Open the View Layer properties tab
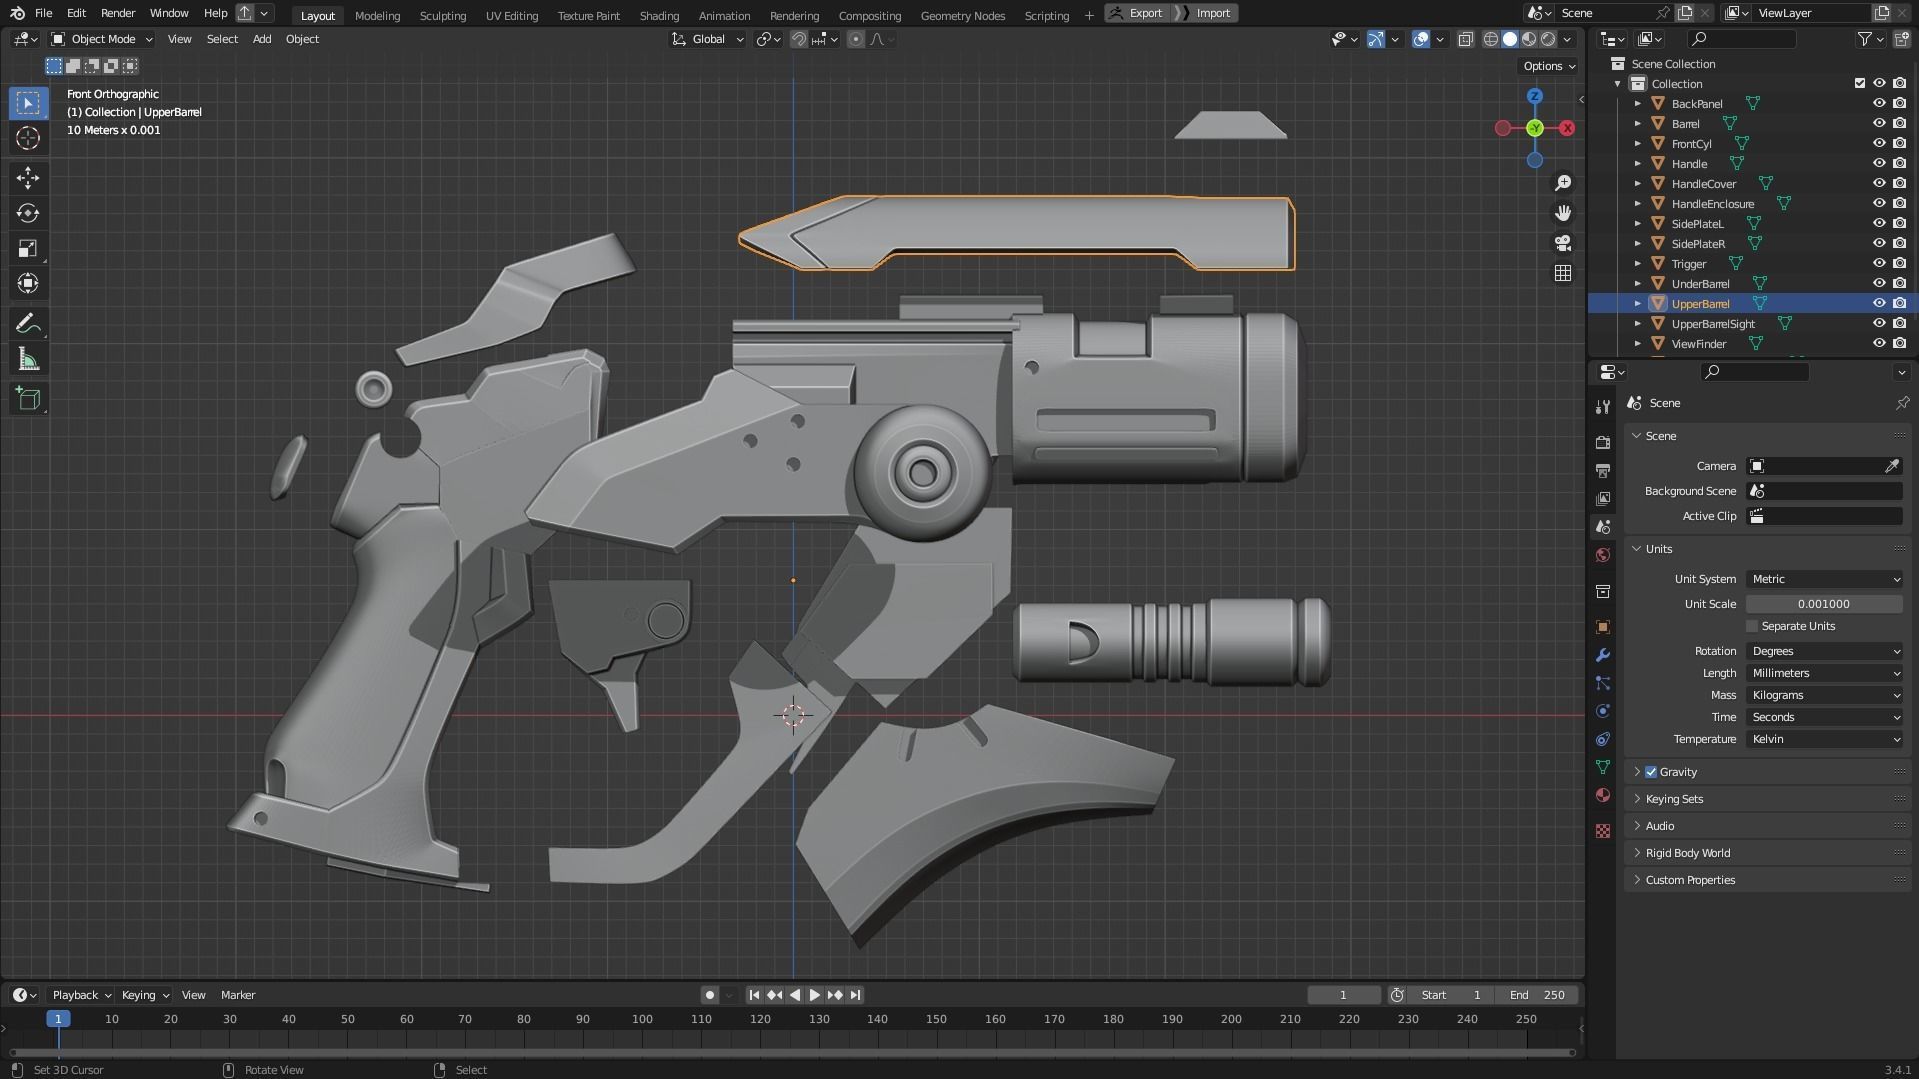1919x1079 pixels. tap(1603, 498)
